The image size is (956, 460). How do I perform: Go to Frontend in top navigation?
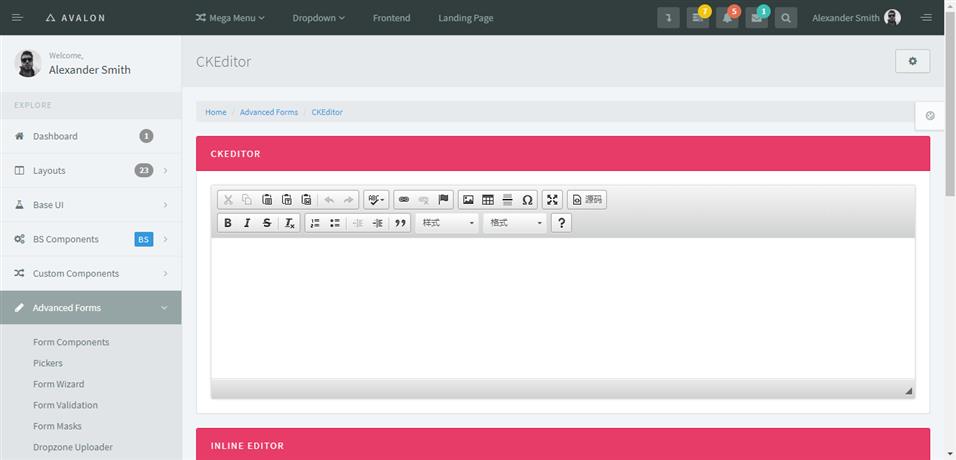pyautogui.click(x=391, y=18)
